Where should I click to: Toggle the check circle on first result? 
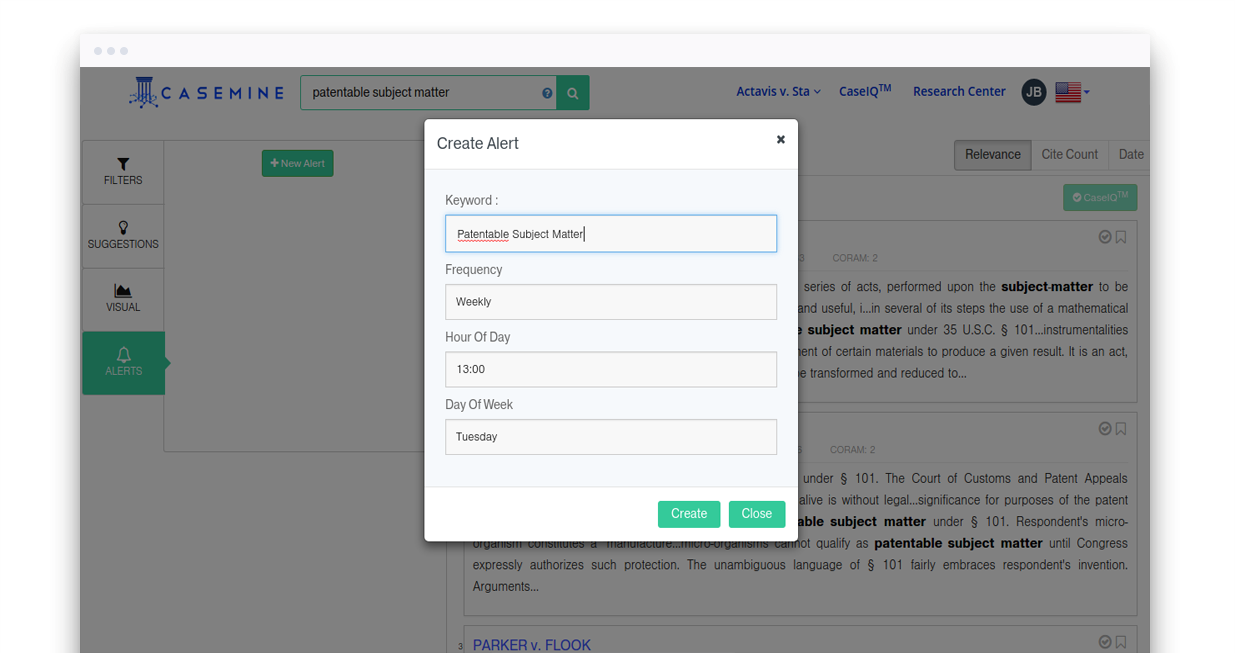pos(1105,237)
